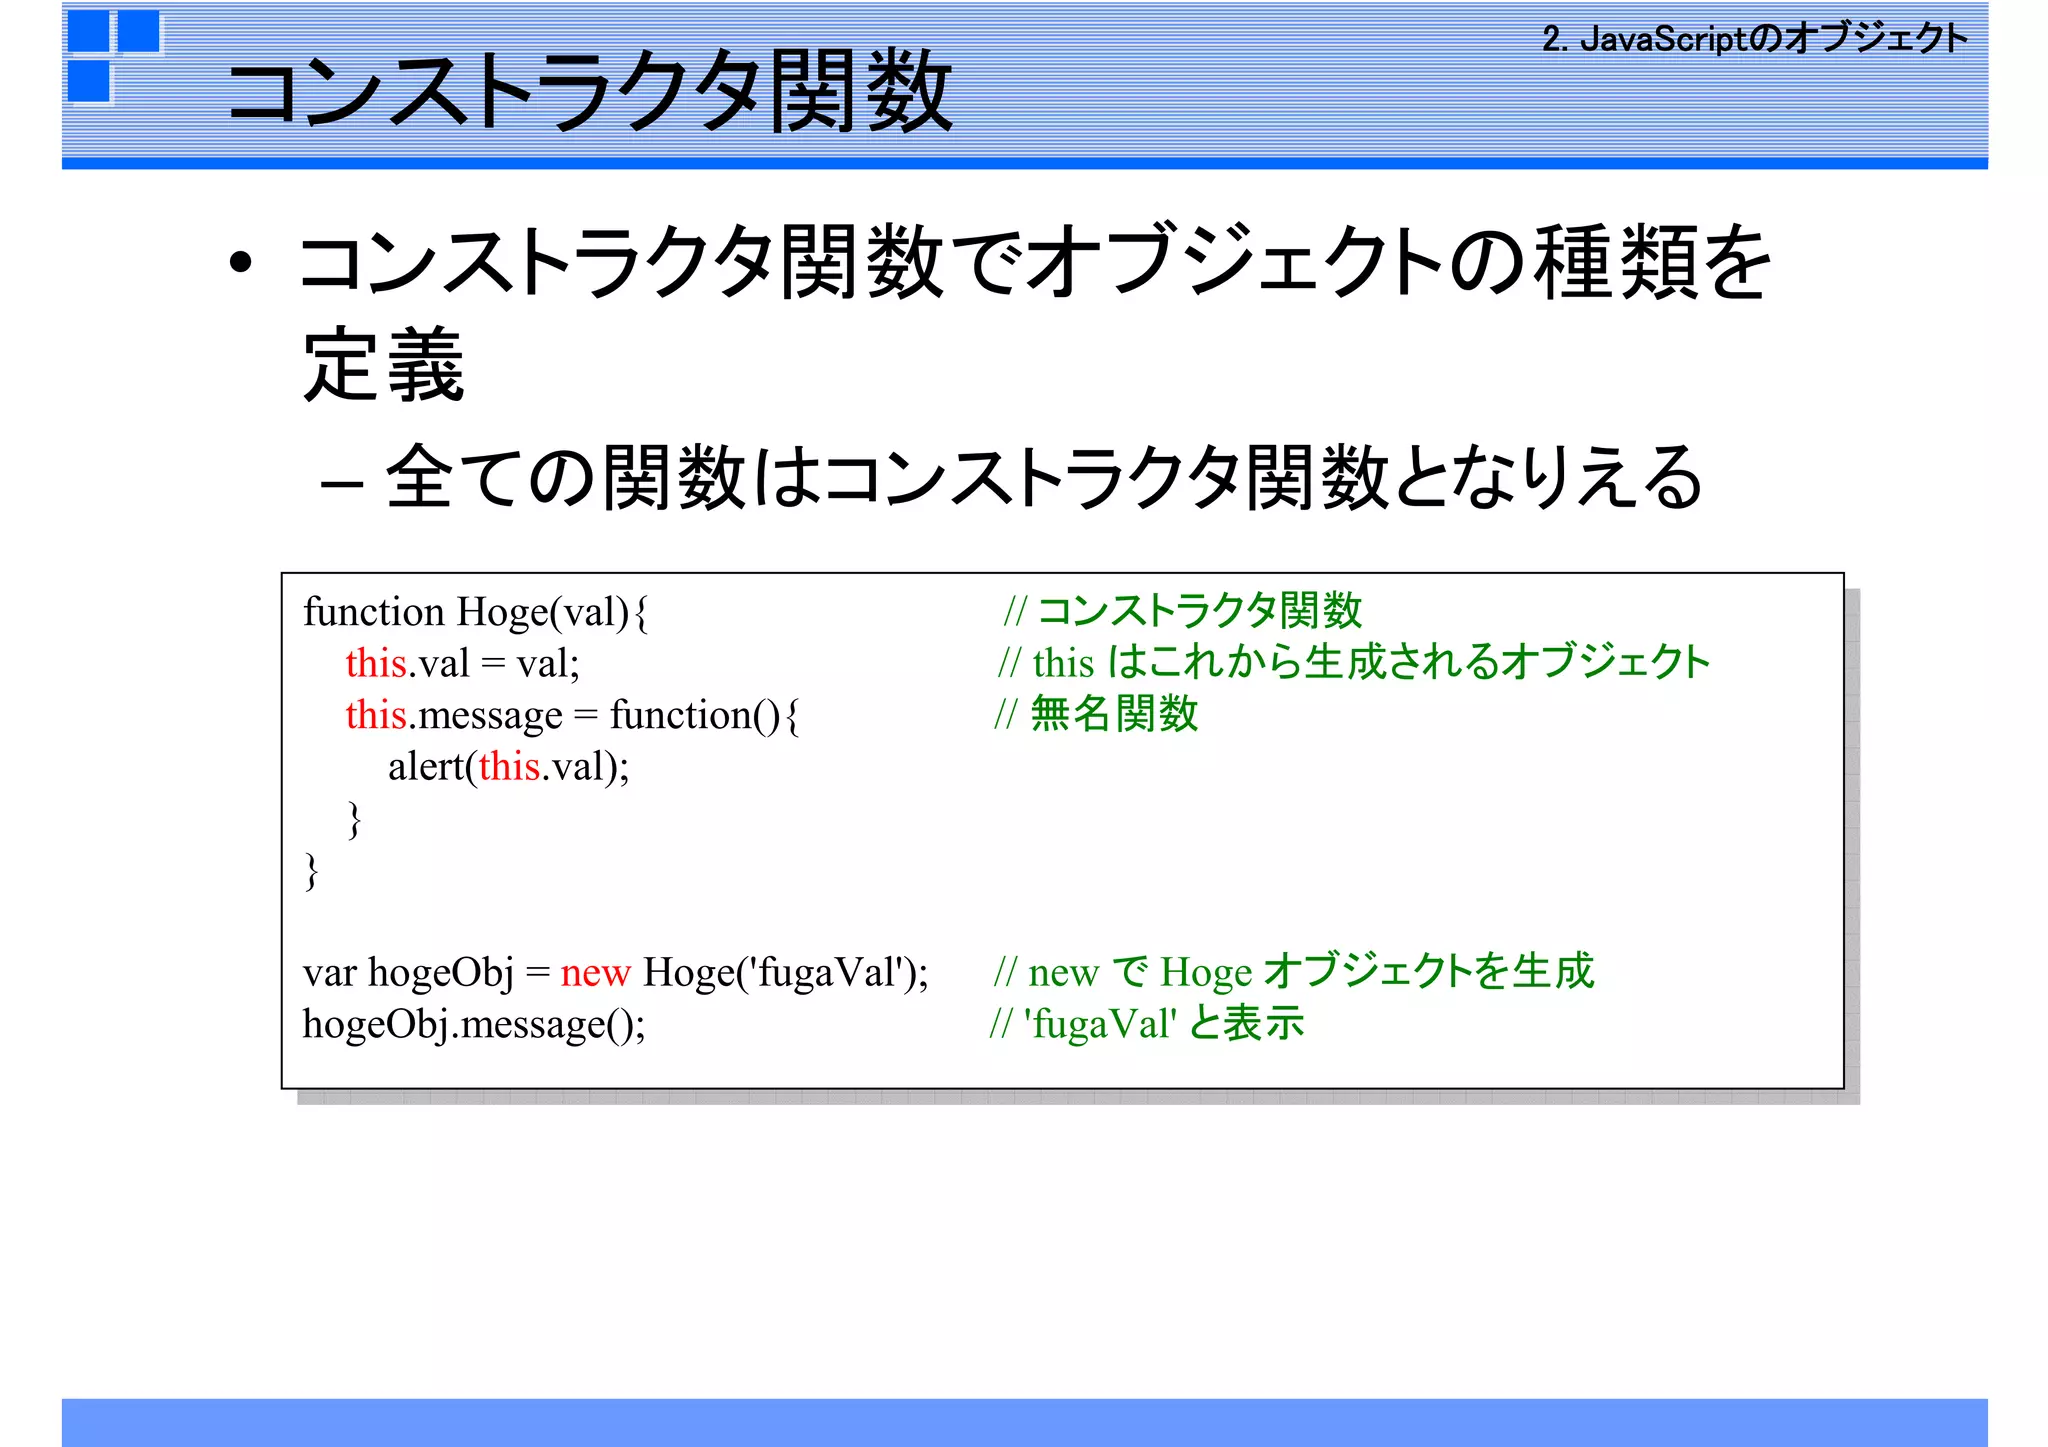The image size is (2048, 1447).
Task: Click the code line var hogeObj = new Hoge('fugaVal');
Action: (x=616, y=973)
